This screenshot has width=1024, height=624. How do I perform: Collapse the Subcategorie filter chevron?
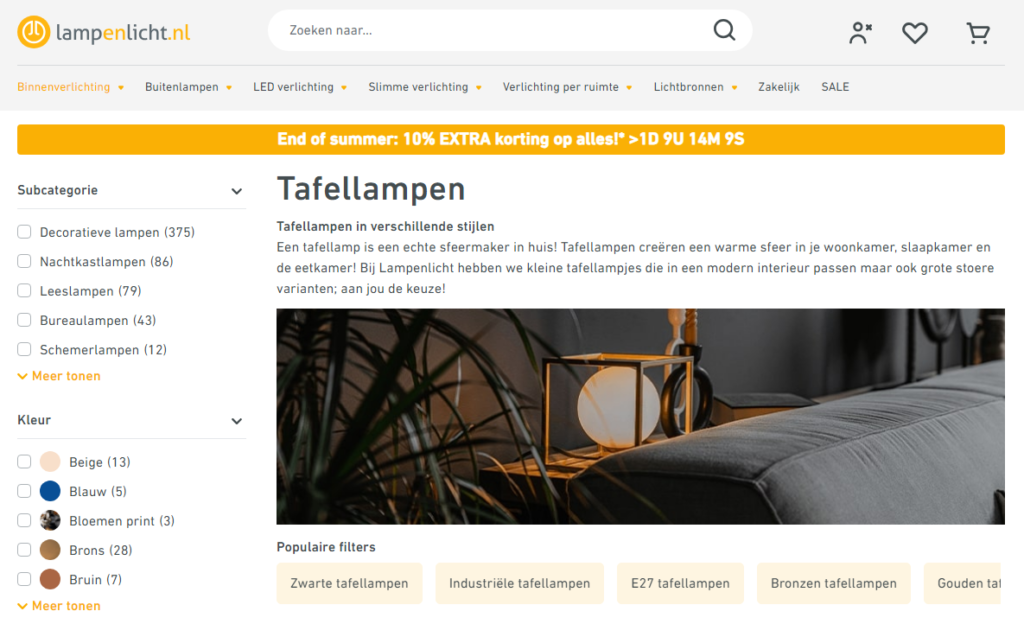tap(236, 191)
